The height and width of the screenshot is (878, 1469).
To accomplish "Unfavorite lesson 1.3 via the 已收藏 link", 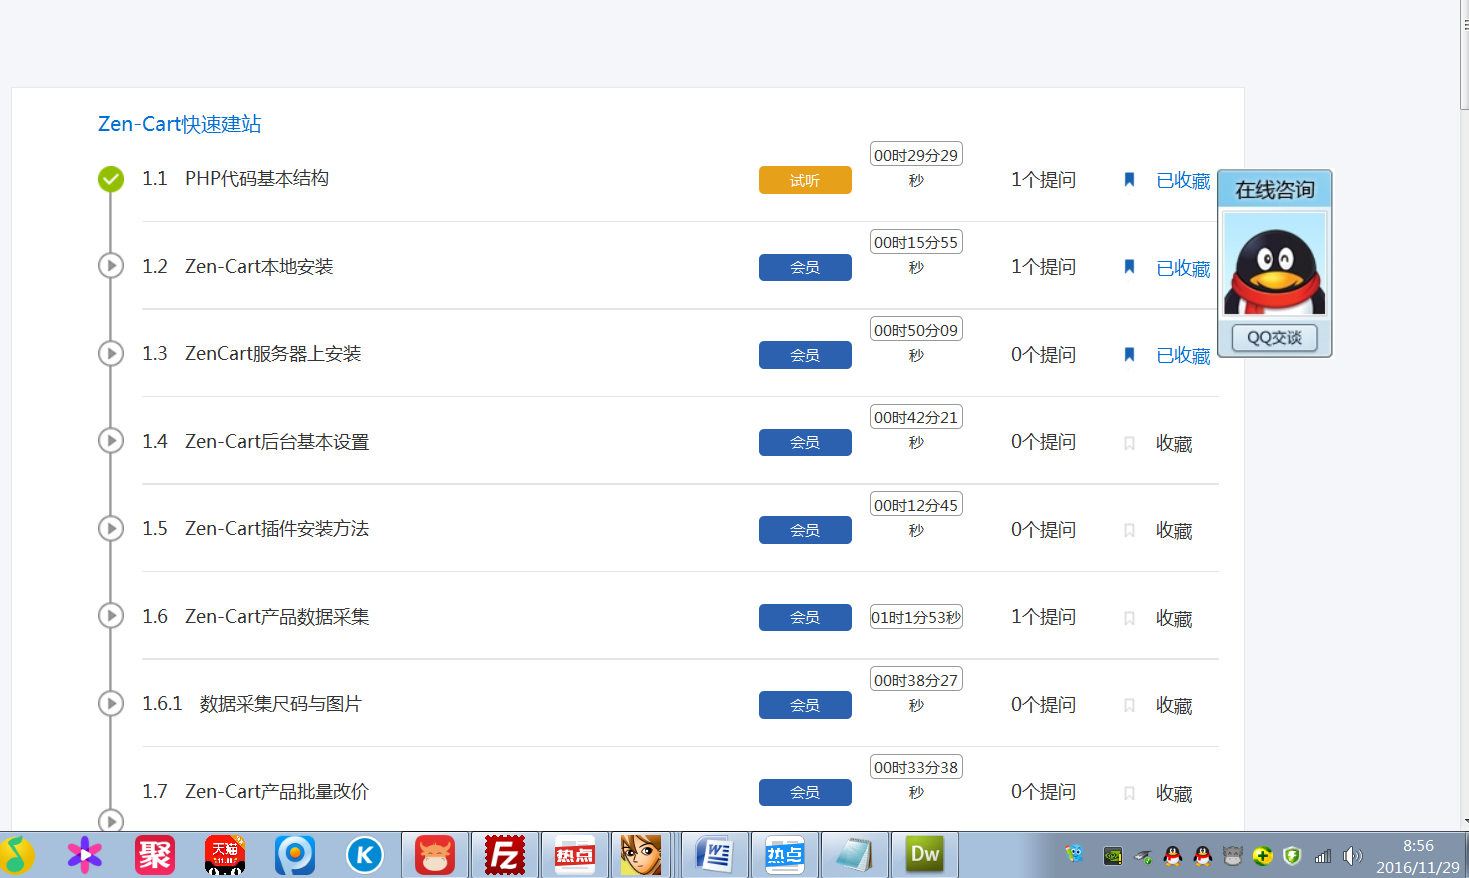I will pos(1183,356).
